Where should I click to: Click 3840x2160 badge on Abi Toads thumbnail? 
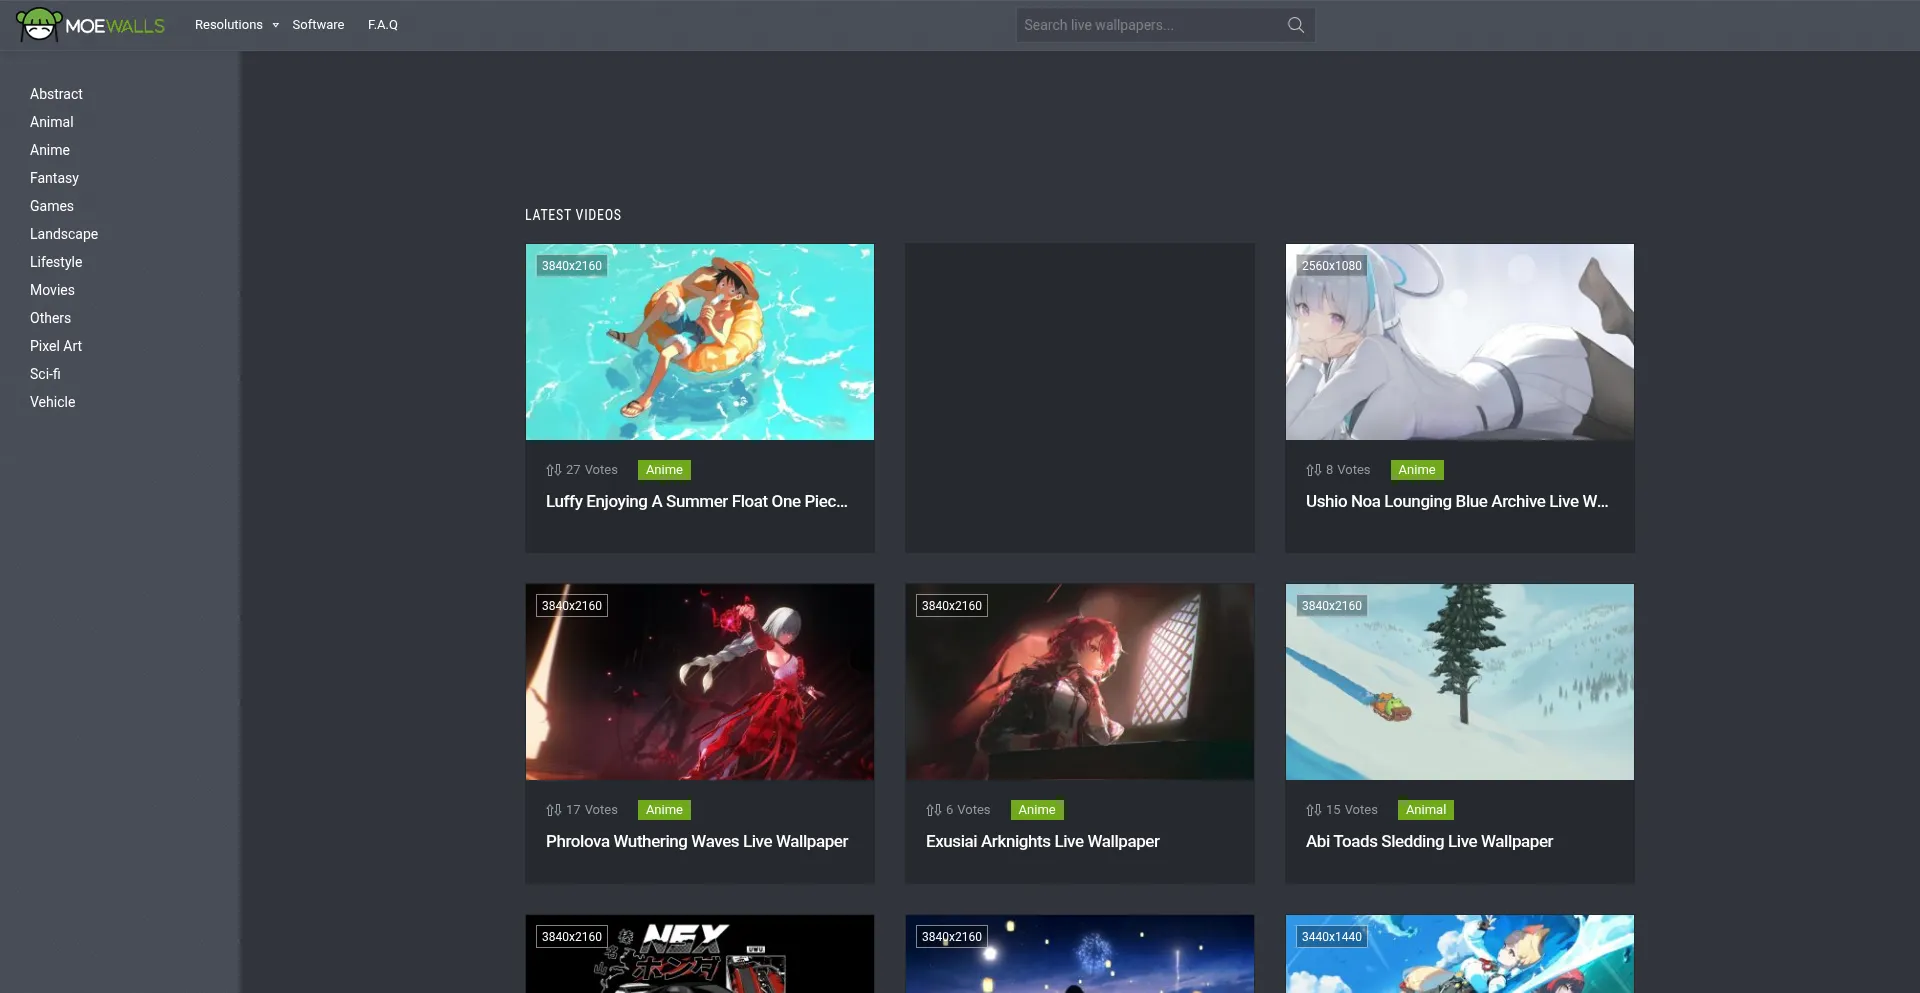click(x=1332, y=606)
